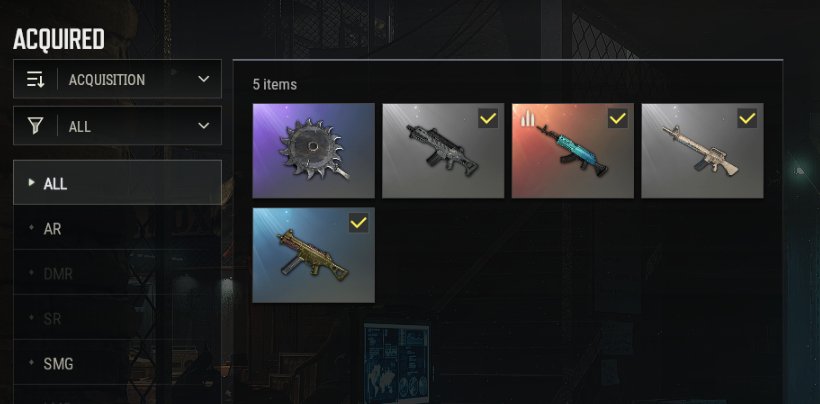The height and width of the screenshot is (404, 820).
Task: Click the sort order icon
Action: click(36, 79)
